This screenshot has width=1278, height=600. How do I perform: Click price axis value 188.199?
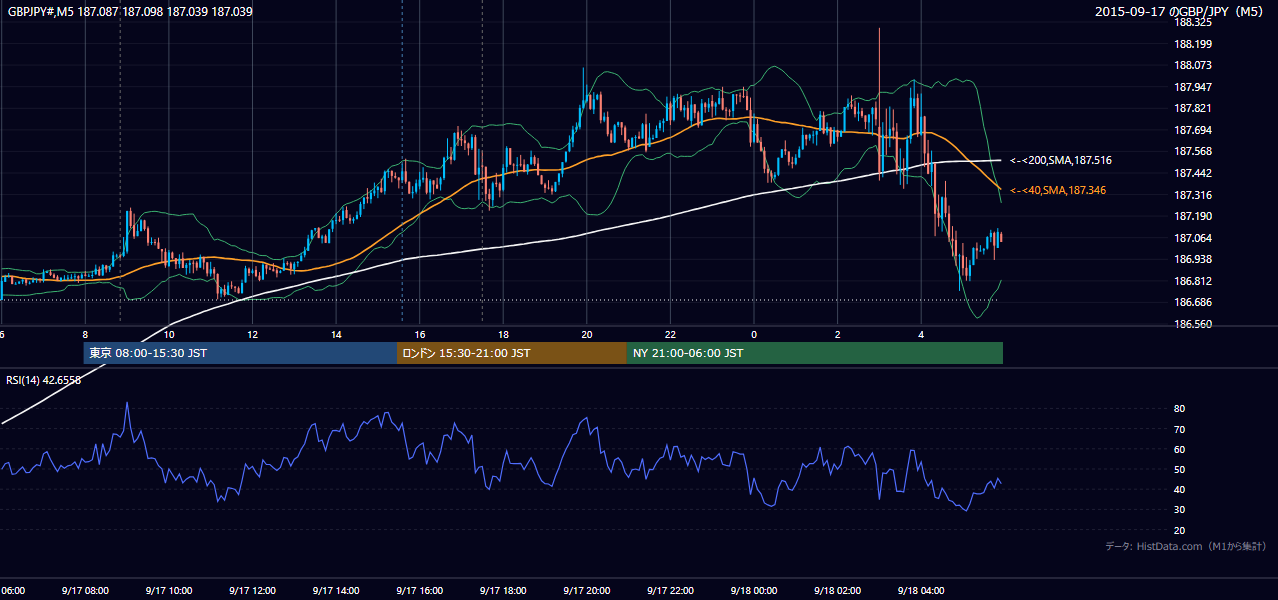tap(1193, 44)
